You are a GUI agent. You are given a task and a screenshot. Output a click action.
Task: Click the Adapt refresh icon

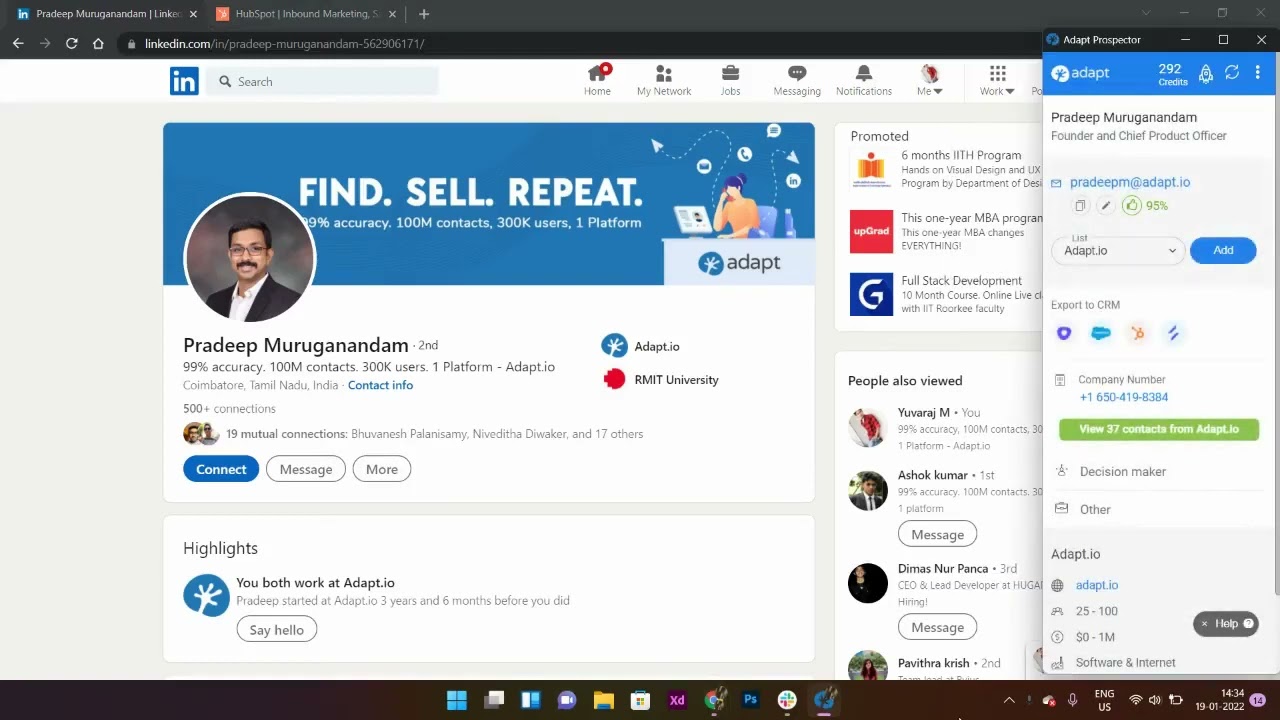click(x=1232, y=73)
